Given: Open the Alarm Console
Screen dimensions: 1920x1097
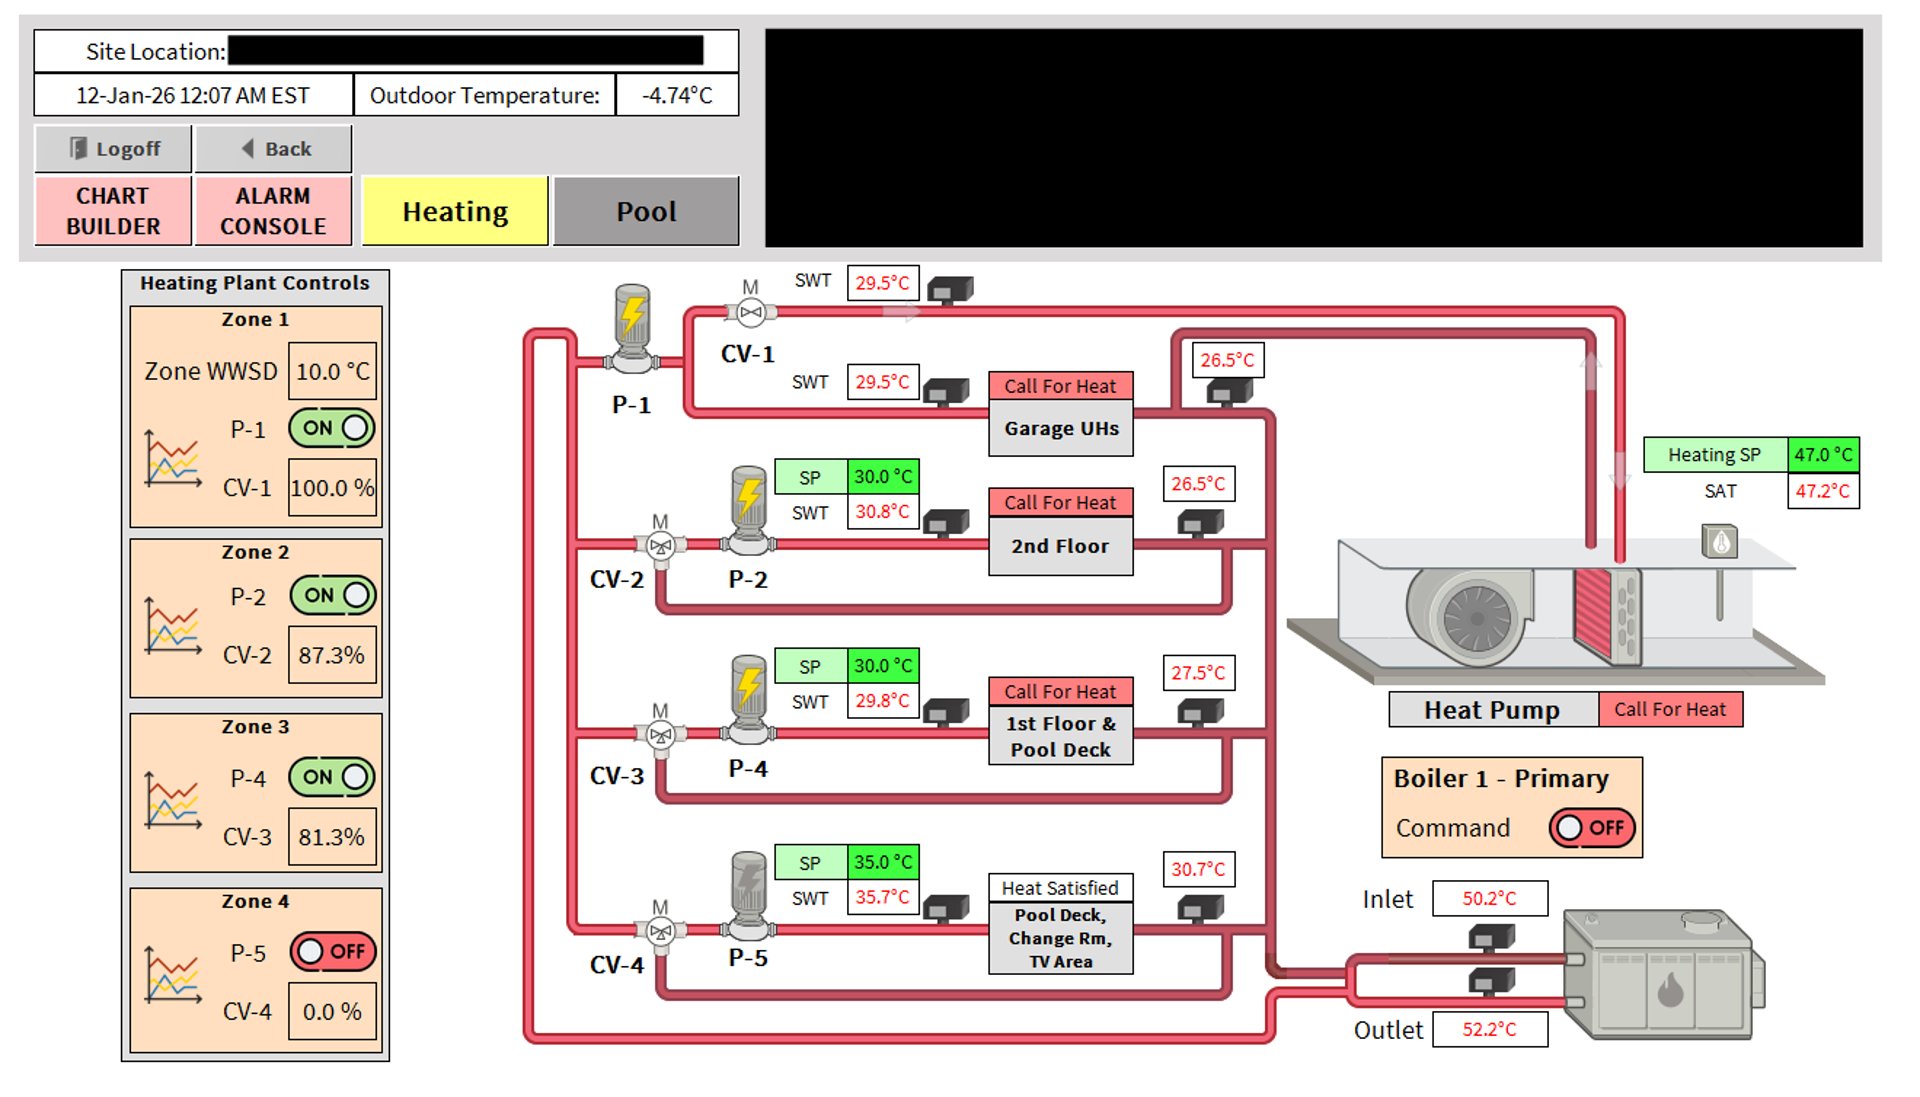Looking at the screenshot, I should [273, 211].
